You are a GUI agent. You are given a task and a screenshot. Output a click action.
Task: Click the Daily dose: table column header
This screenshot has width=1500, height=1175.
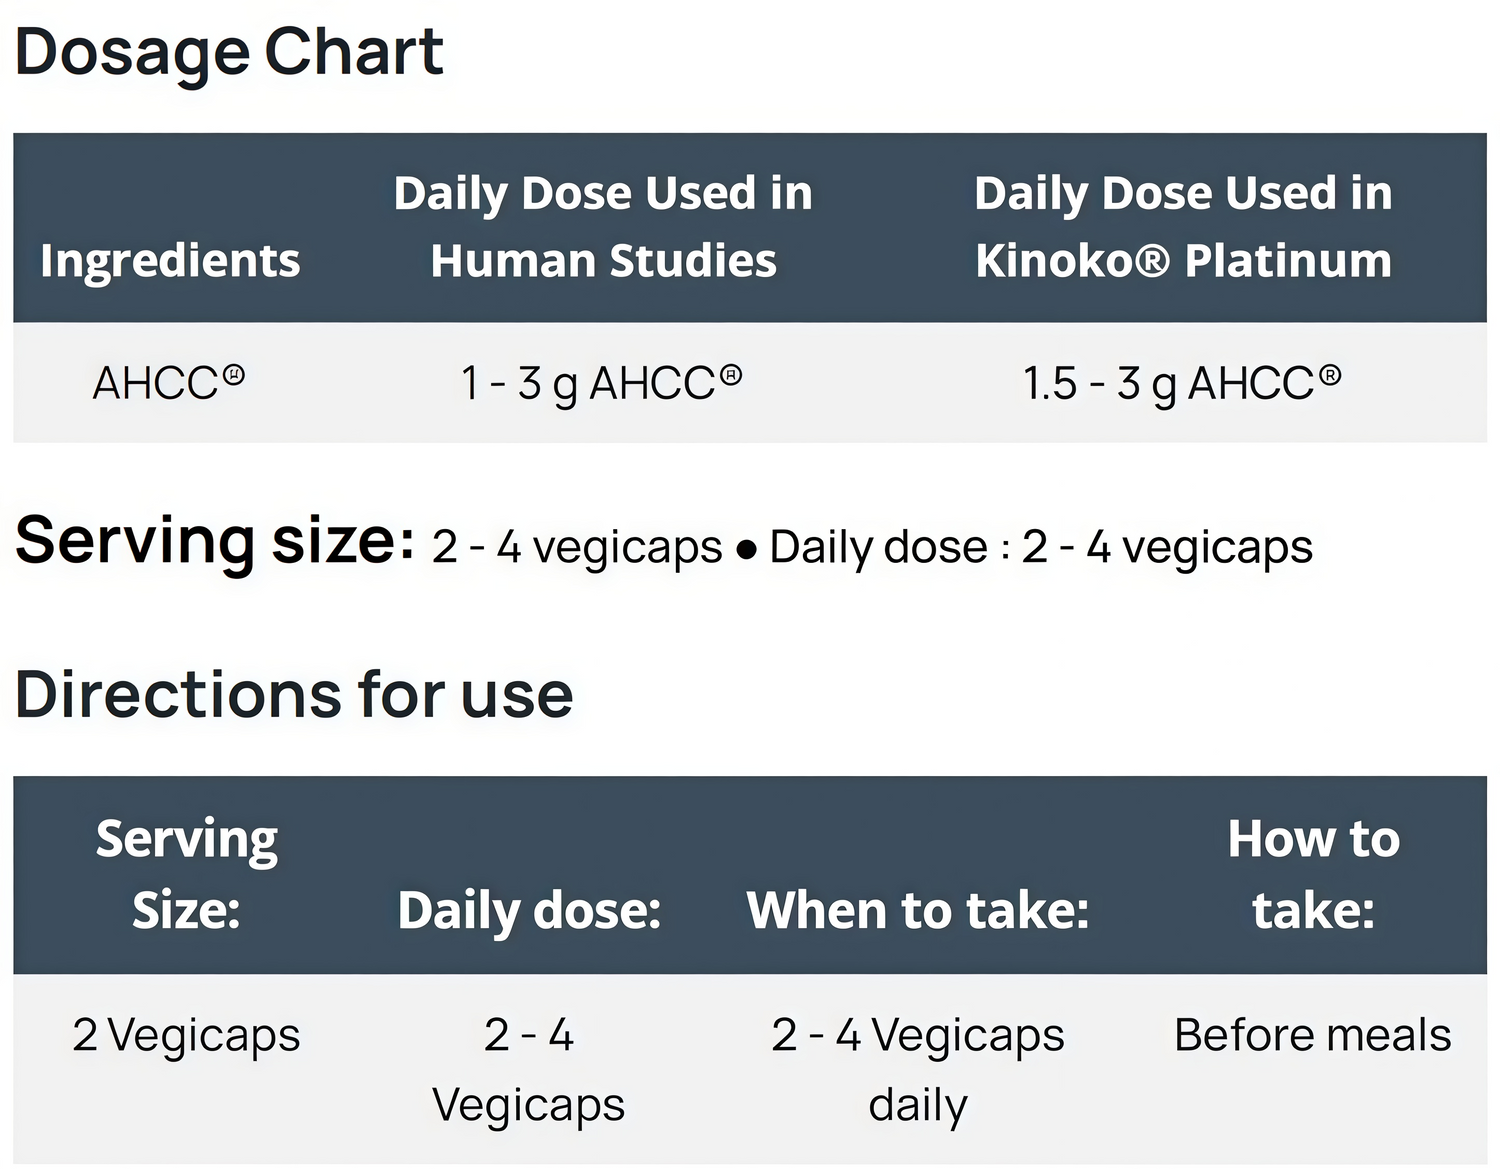[x=529, y=910]
